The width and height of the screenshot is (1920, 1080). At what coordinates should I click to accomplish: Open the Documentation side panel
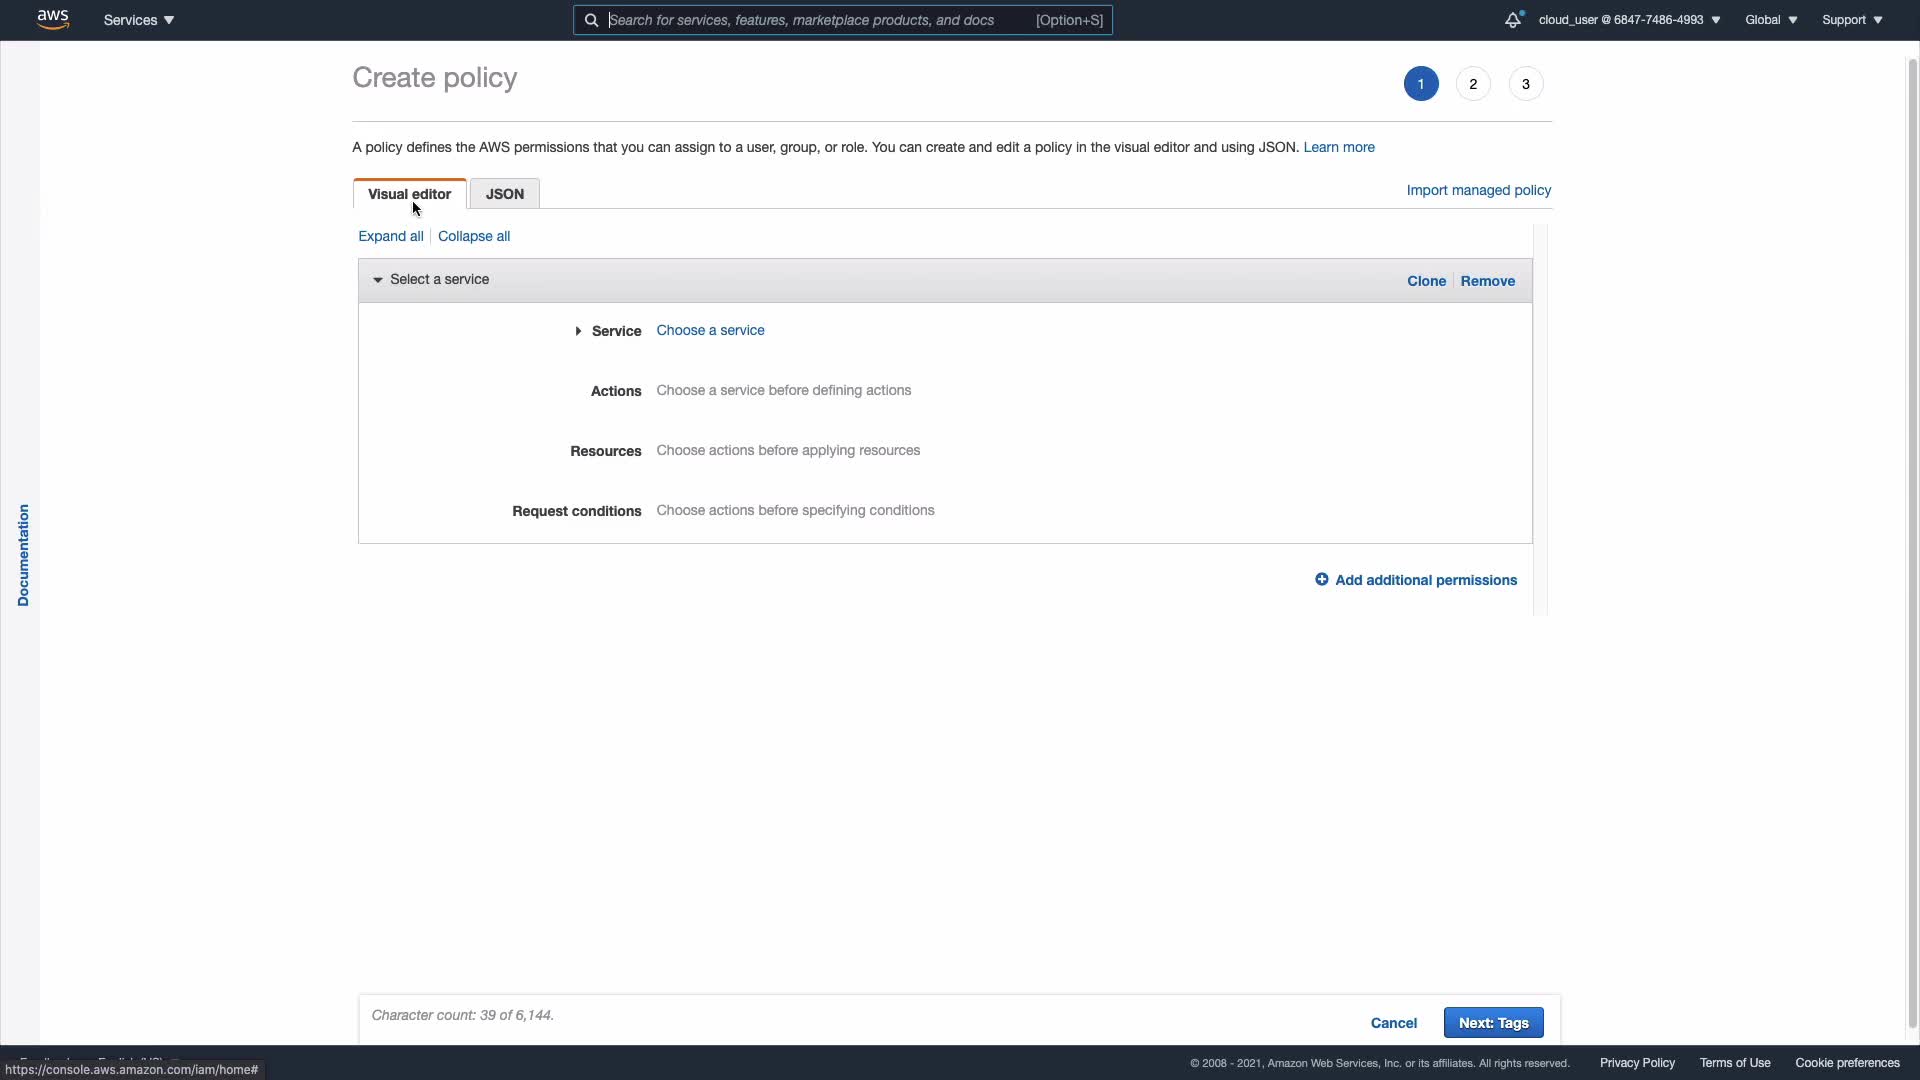[23, 555]
